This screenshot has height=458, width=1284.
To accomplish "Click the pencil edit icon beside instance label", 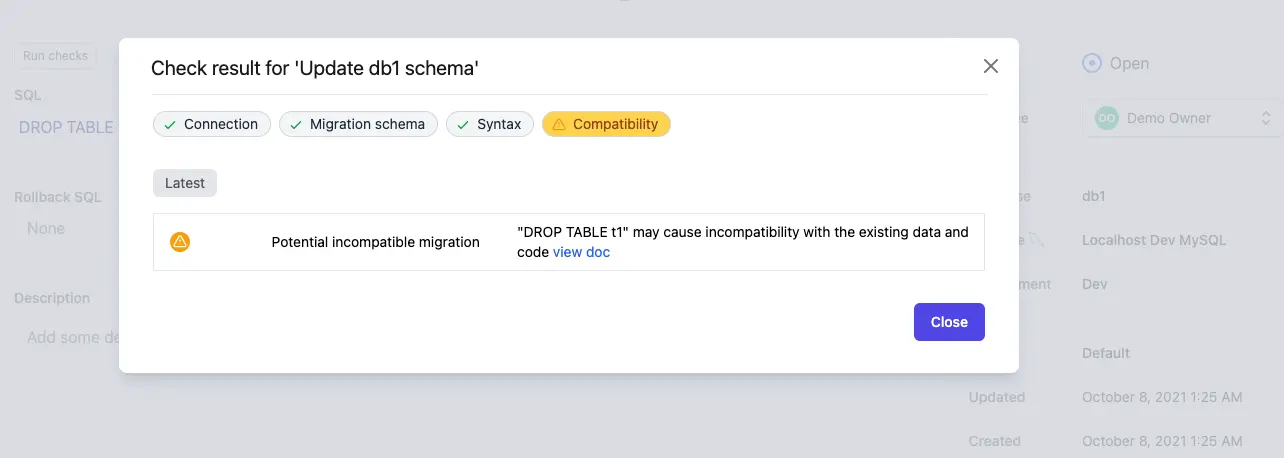I will [x=1036, y=240].
